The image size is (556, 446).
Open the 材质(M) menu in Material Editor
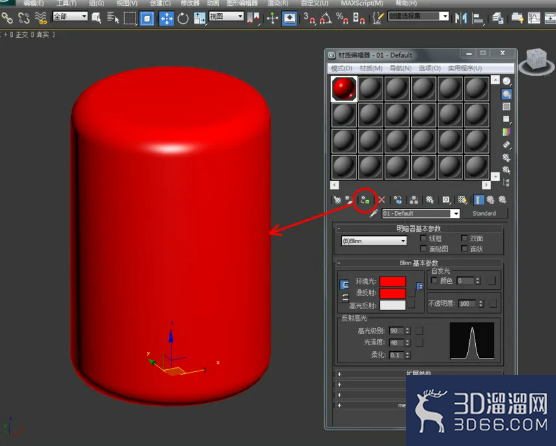(x=371, y=68)
